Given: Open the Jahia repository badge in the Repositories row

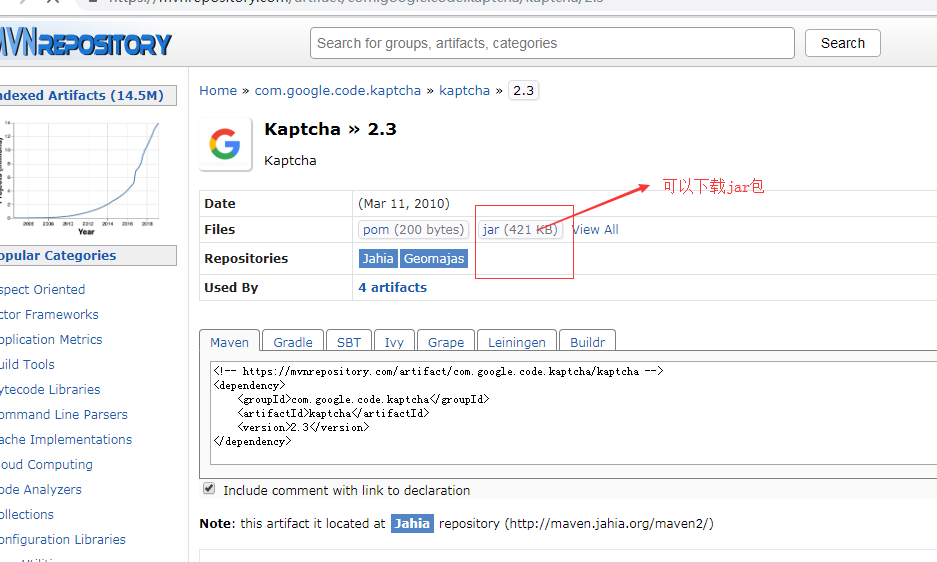Looking at the screenshot, I should coord(378,258).
